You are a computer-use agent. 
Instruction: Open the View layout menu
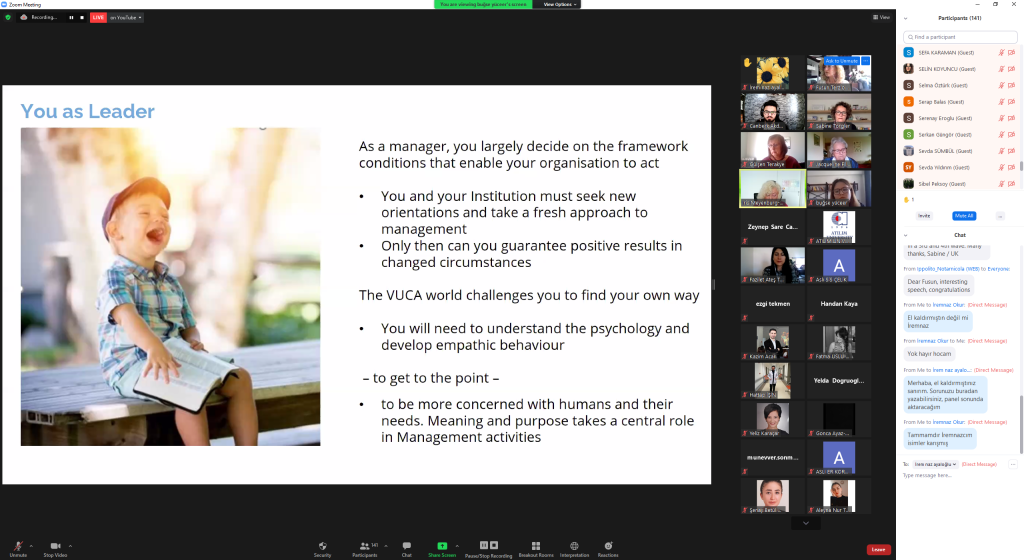tap(881, 17)
